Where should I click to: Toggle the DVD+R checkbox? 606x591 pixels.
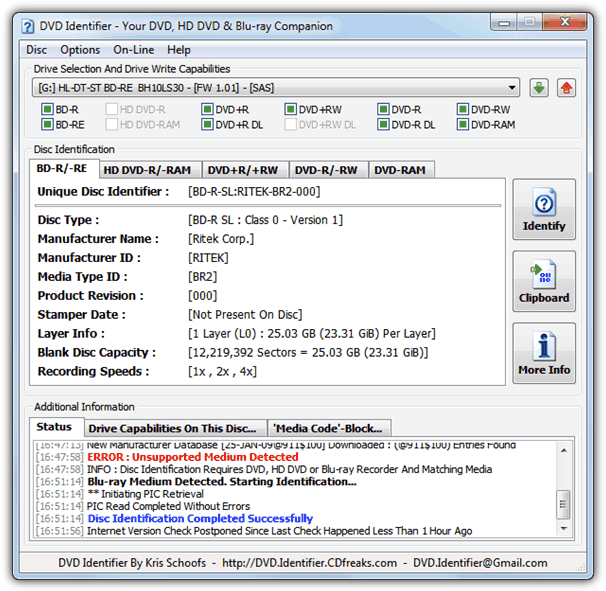pyautogui.click(x=207, y=109)
